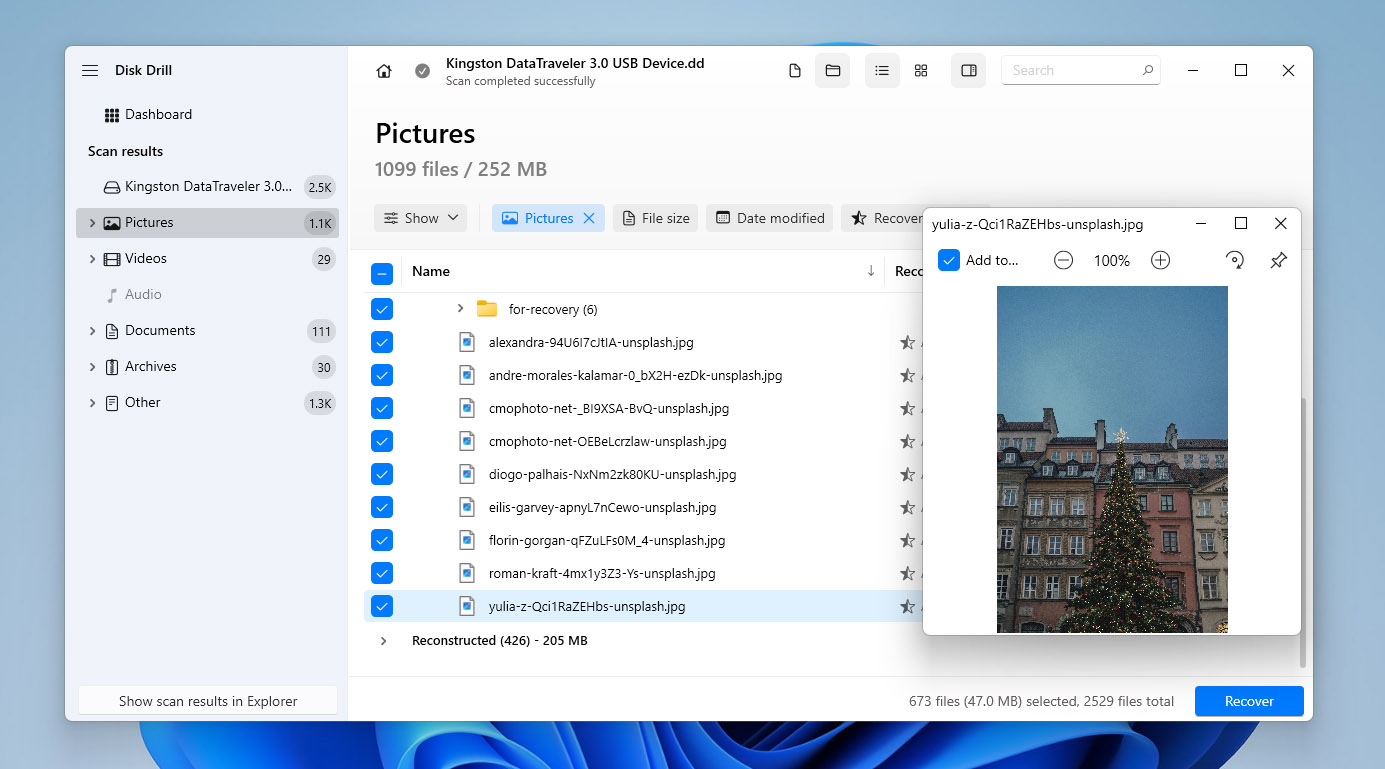Toggle the select-all checkbox above file list

click(382, 271)
